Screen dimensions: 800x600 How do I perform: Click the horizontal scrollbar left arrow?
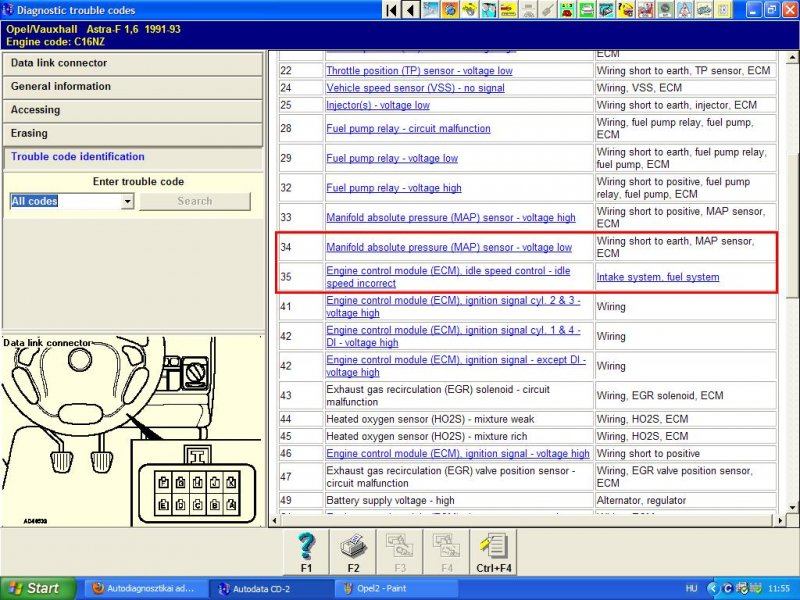[274, 521]
